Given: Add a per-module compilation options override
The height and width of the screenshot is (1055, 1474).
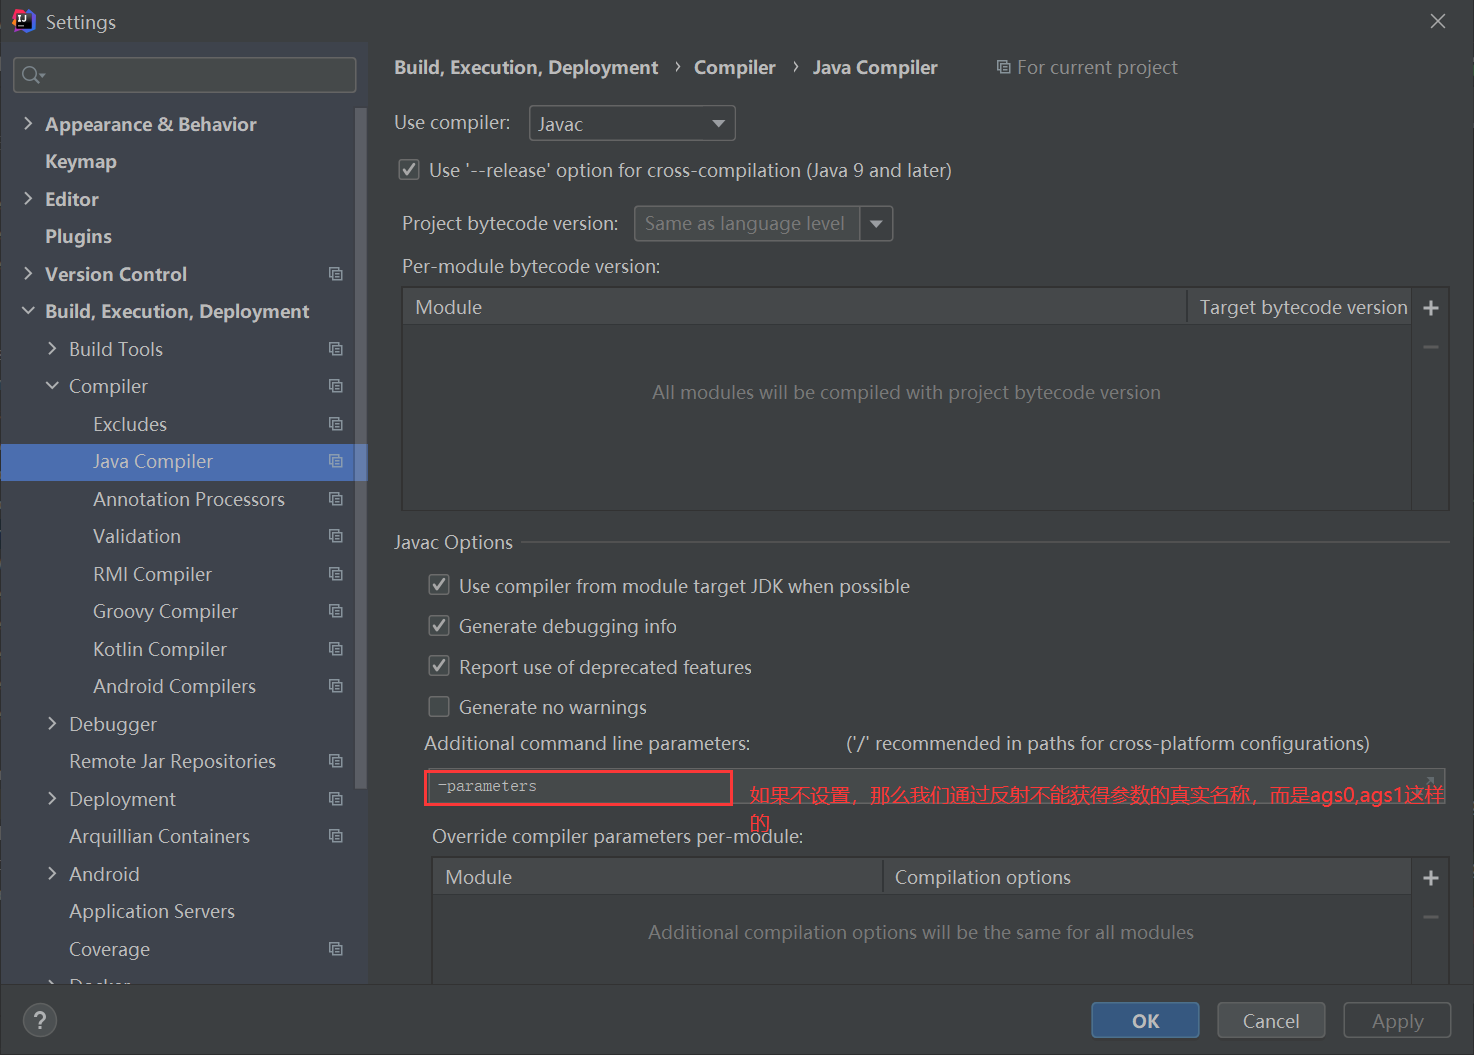Looking at the screenshot, I should (1431, 878).
